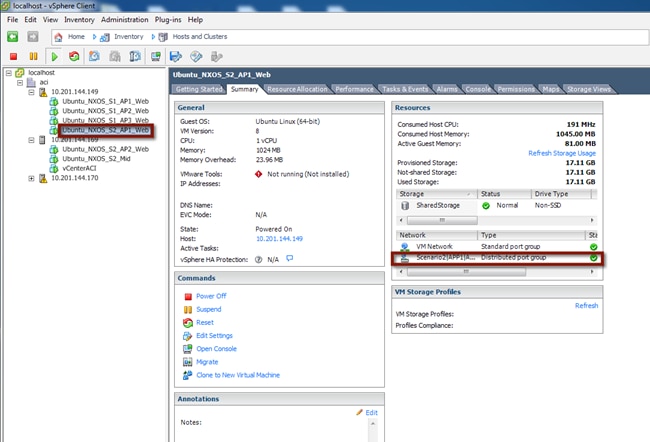Open the File menu
Screen dimensions: 650x442
[12, 19]
